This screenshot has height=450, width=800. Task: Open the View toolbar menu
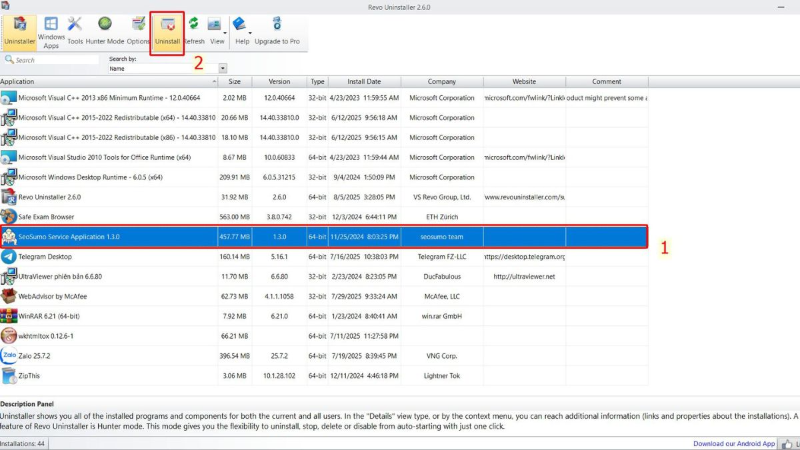point(217,31)
